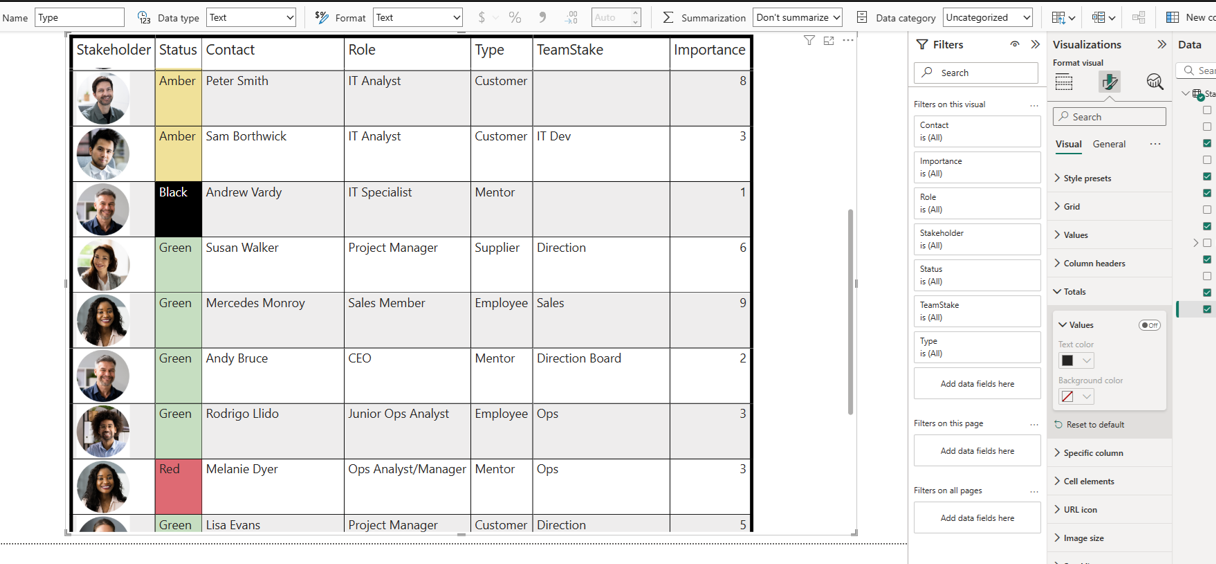Click the percentage format icon
The width and height of the screenshot is (1216, 564).
point(514,17)
